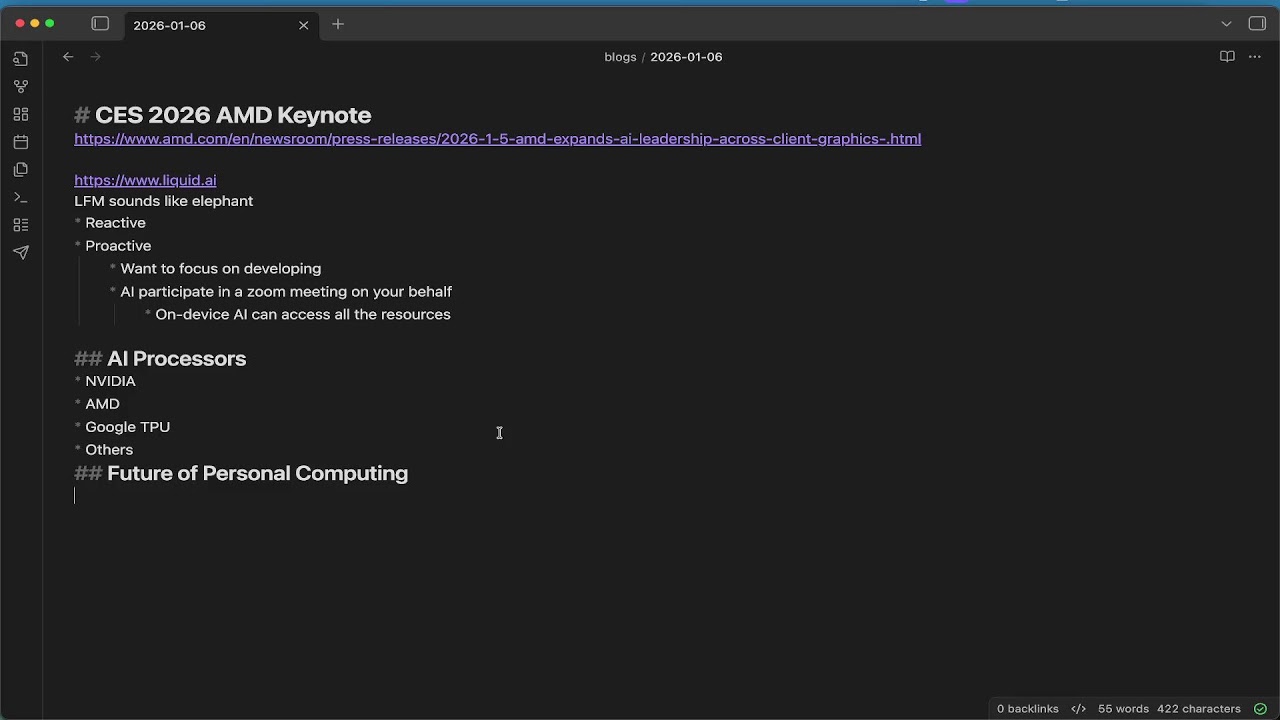This screenshot has height=720, width=1280.
Task: Click the line LFM sounds like elephant
Action: 163,201
